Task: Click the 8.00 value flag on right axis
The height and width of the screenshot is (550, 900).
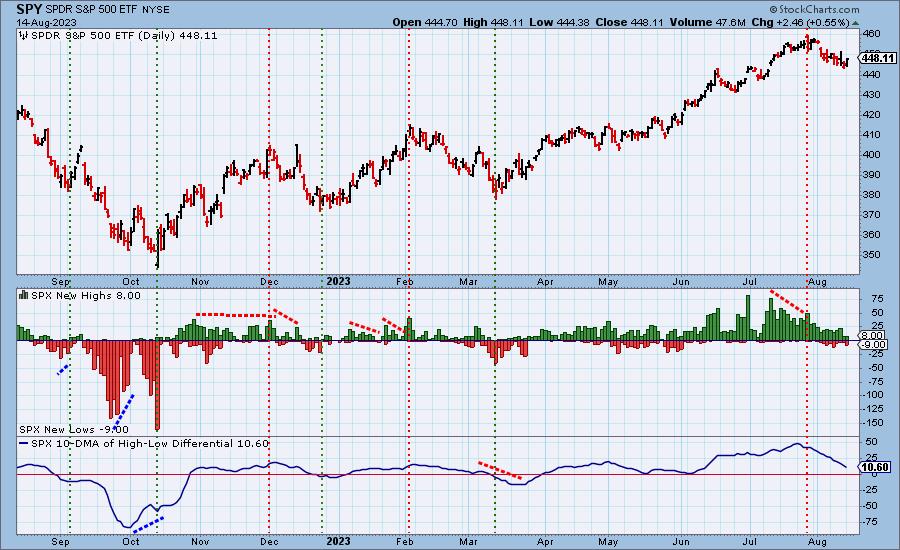Action: [x=874, y=335]
